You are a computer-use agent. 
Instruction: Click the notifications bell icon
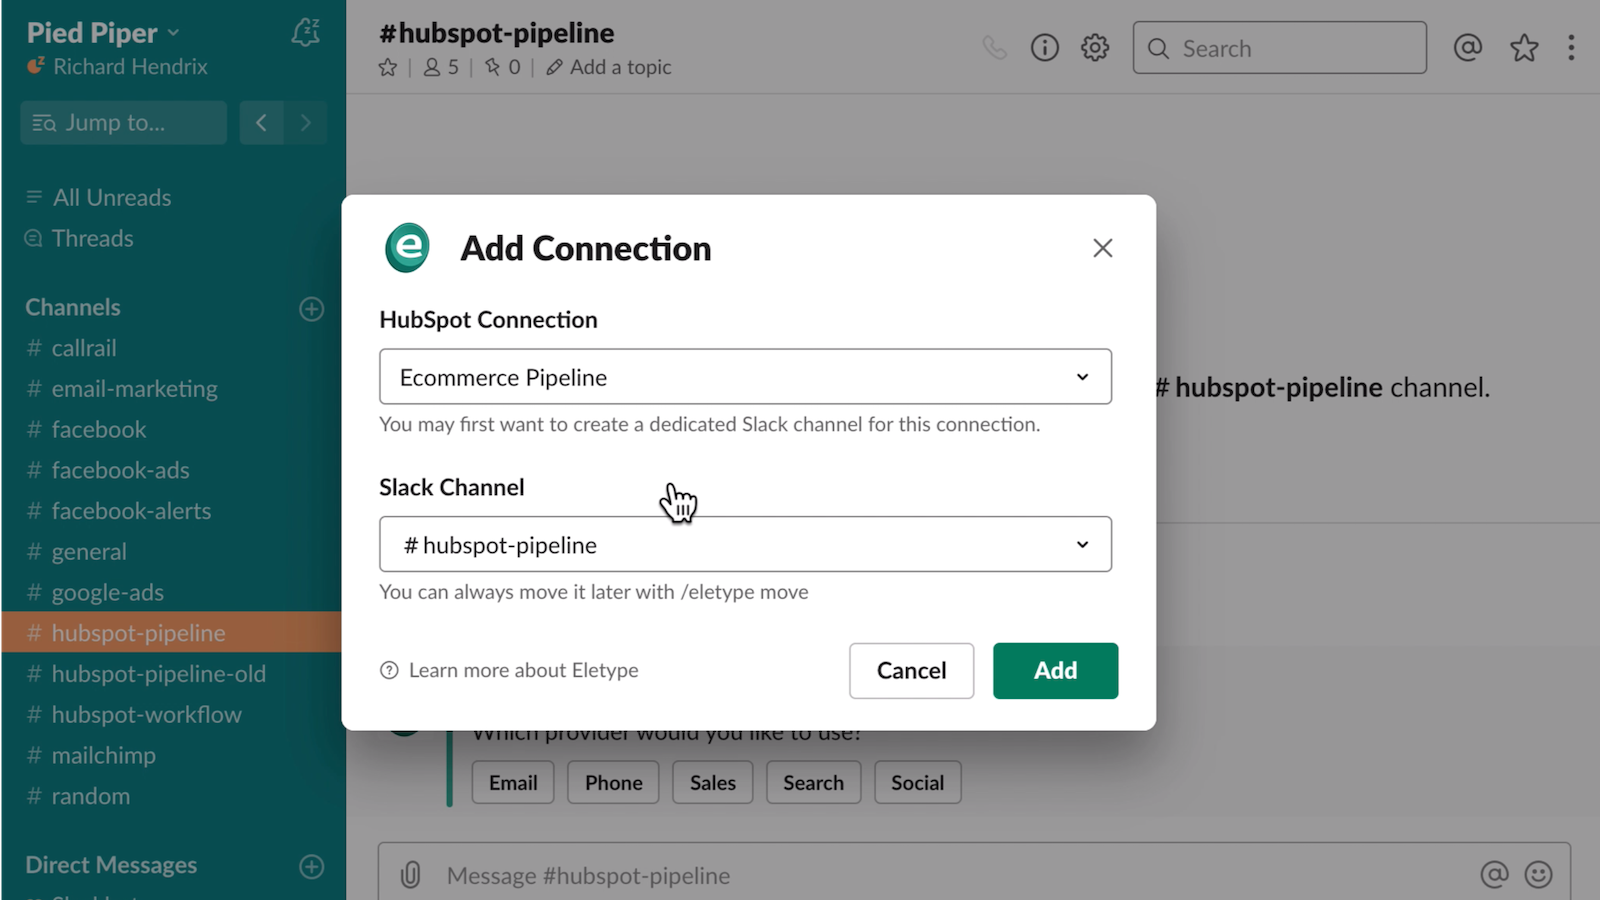306,34
